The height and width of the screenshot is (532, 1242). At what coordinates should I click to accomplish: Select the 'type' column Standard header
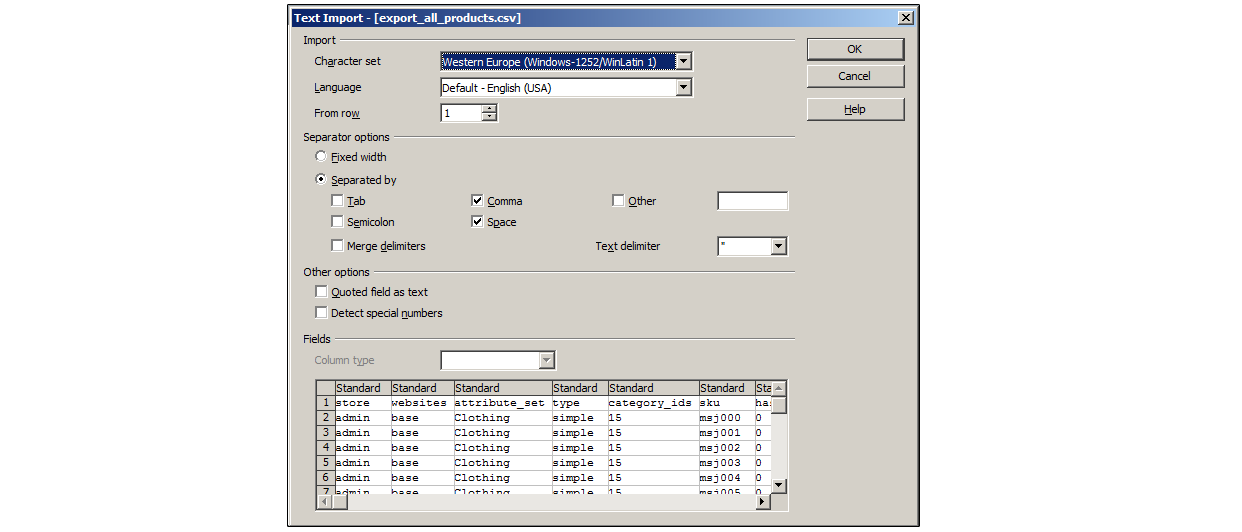(x=579, y=388)
